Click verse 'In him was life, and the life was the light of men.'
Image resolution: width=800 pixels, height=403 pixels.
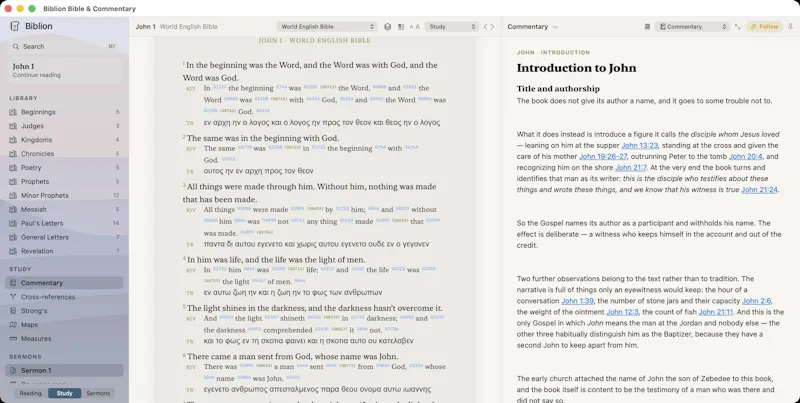point(276,260)
